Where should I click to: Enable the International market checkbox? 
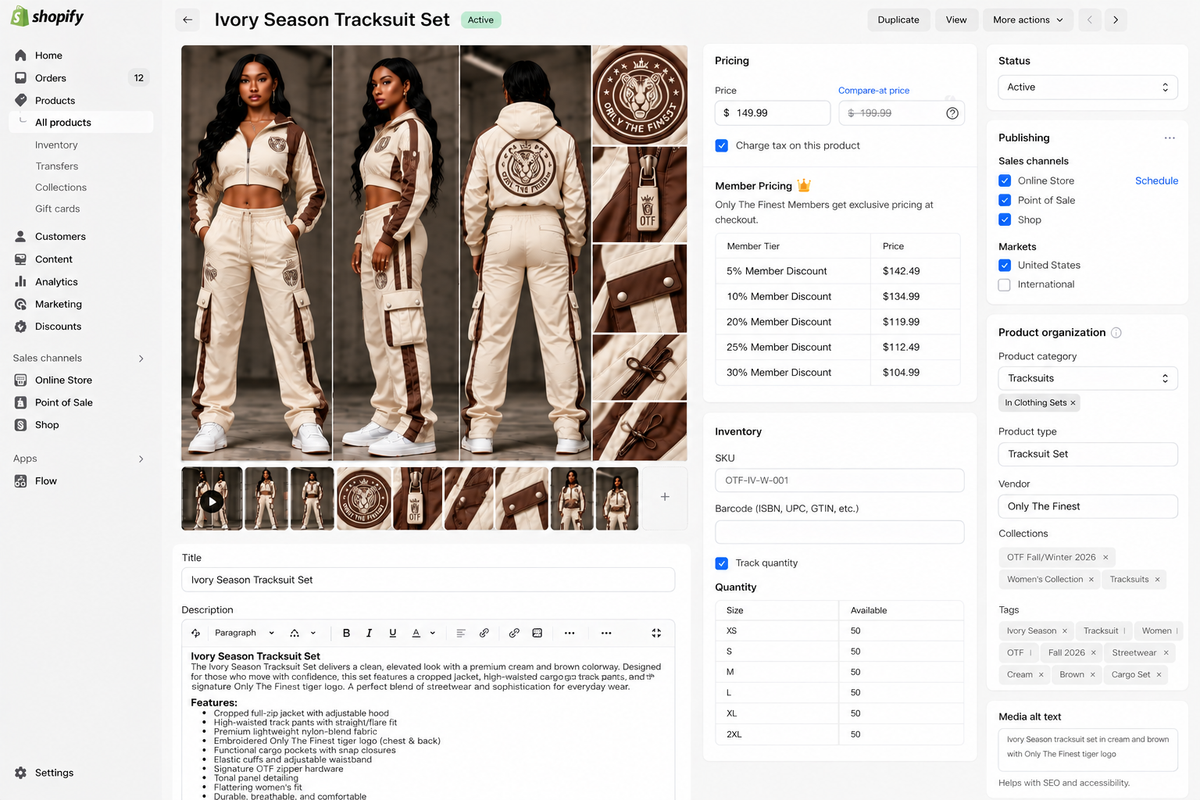(1005, 285)
